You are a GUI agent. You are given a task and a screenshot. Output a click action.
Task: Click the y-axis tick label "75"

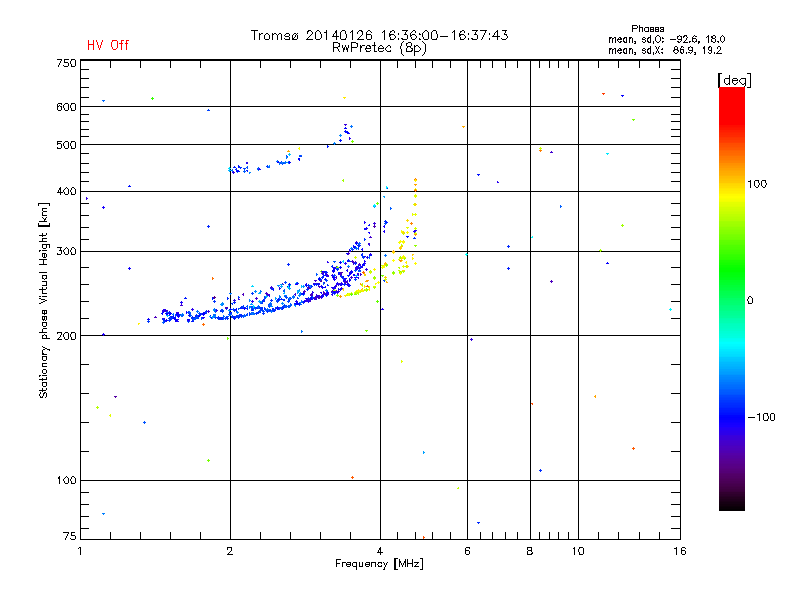[70, 536]
